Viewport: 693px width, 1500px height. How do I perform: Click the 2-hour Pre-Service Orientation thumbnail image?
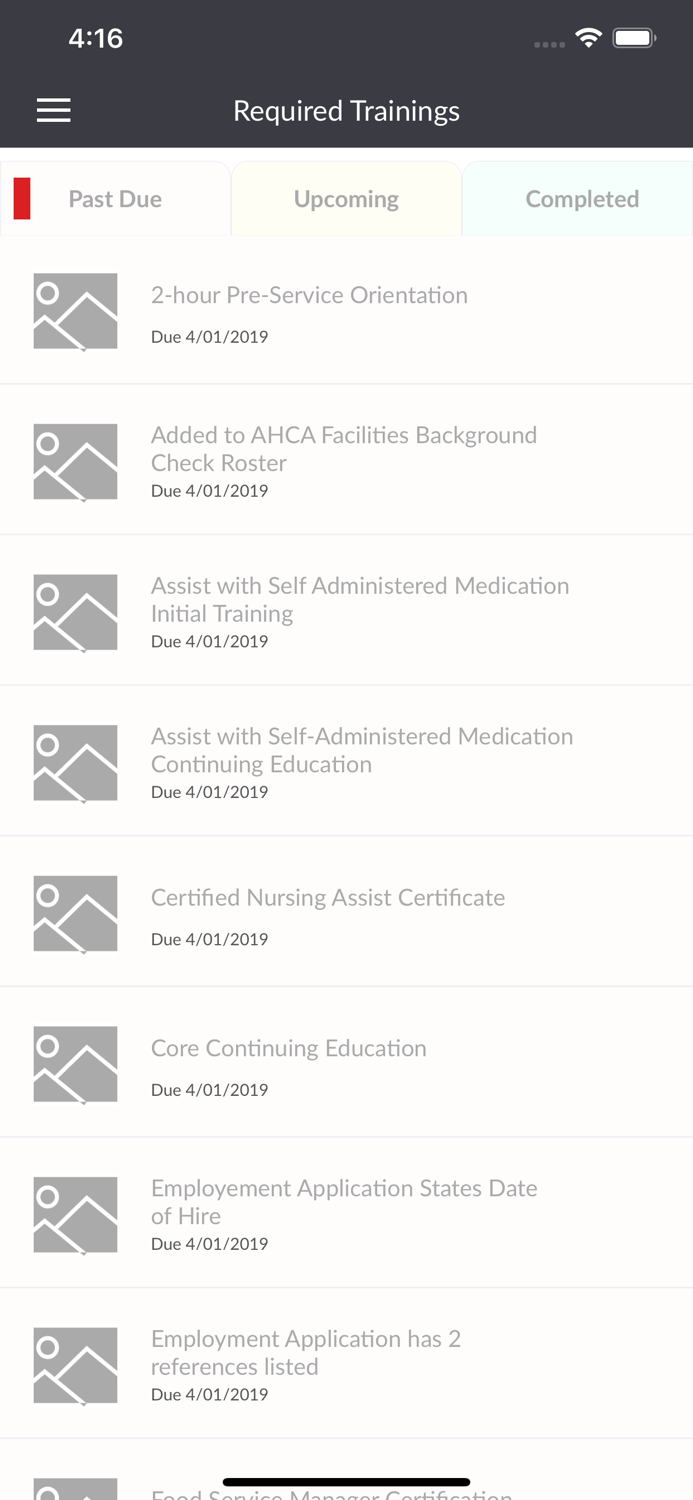(x=75, y=311)
